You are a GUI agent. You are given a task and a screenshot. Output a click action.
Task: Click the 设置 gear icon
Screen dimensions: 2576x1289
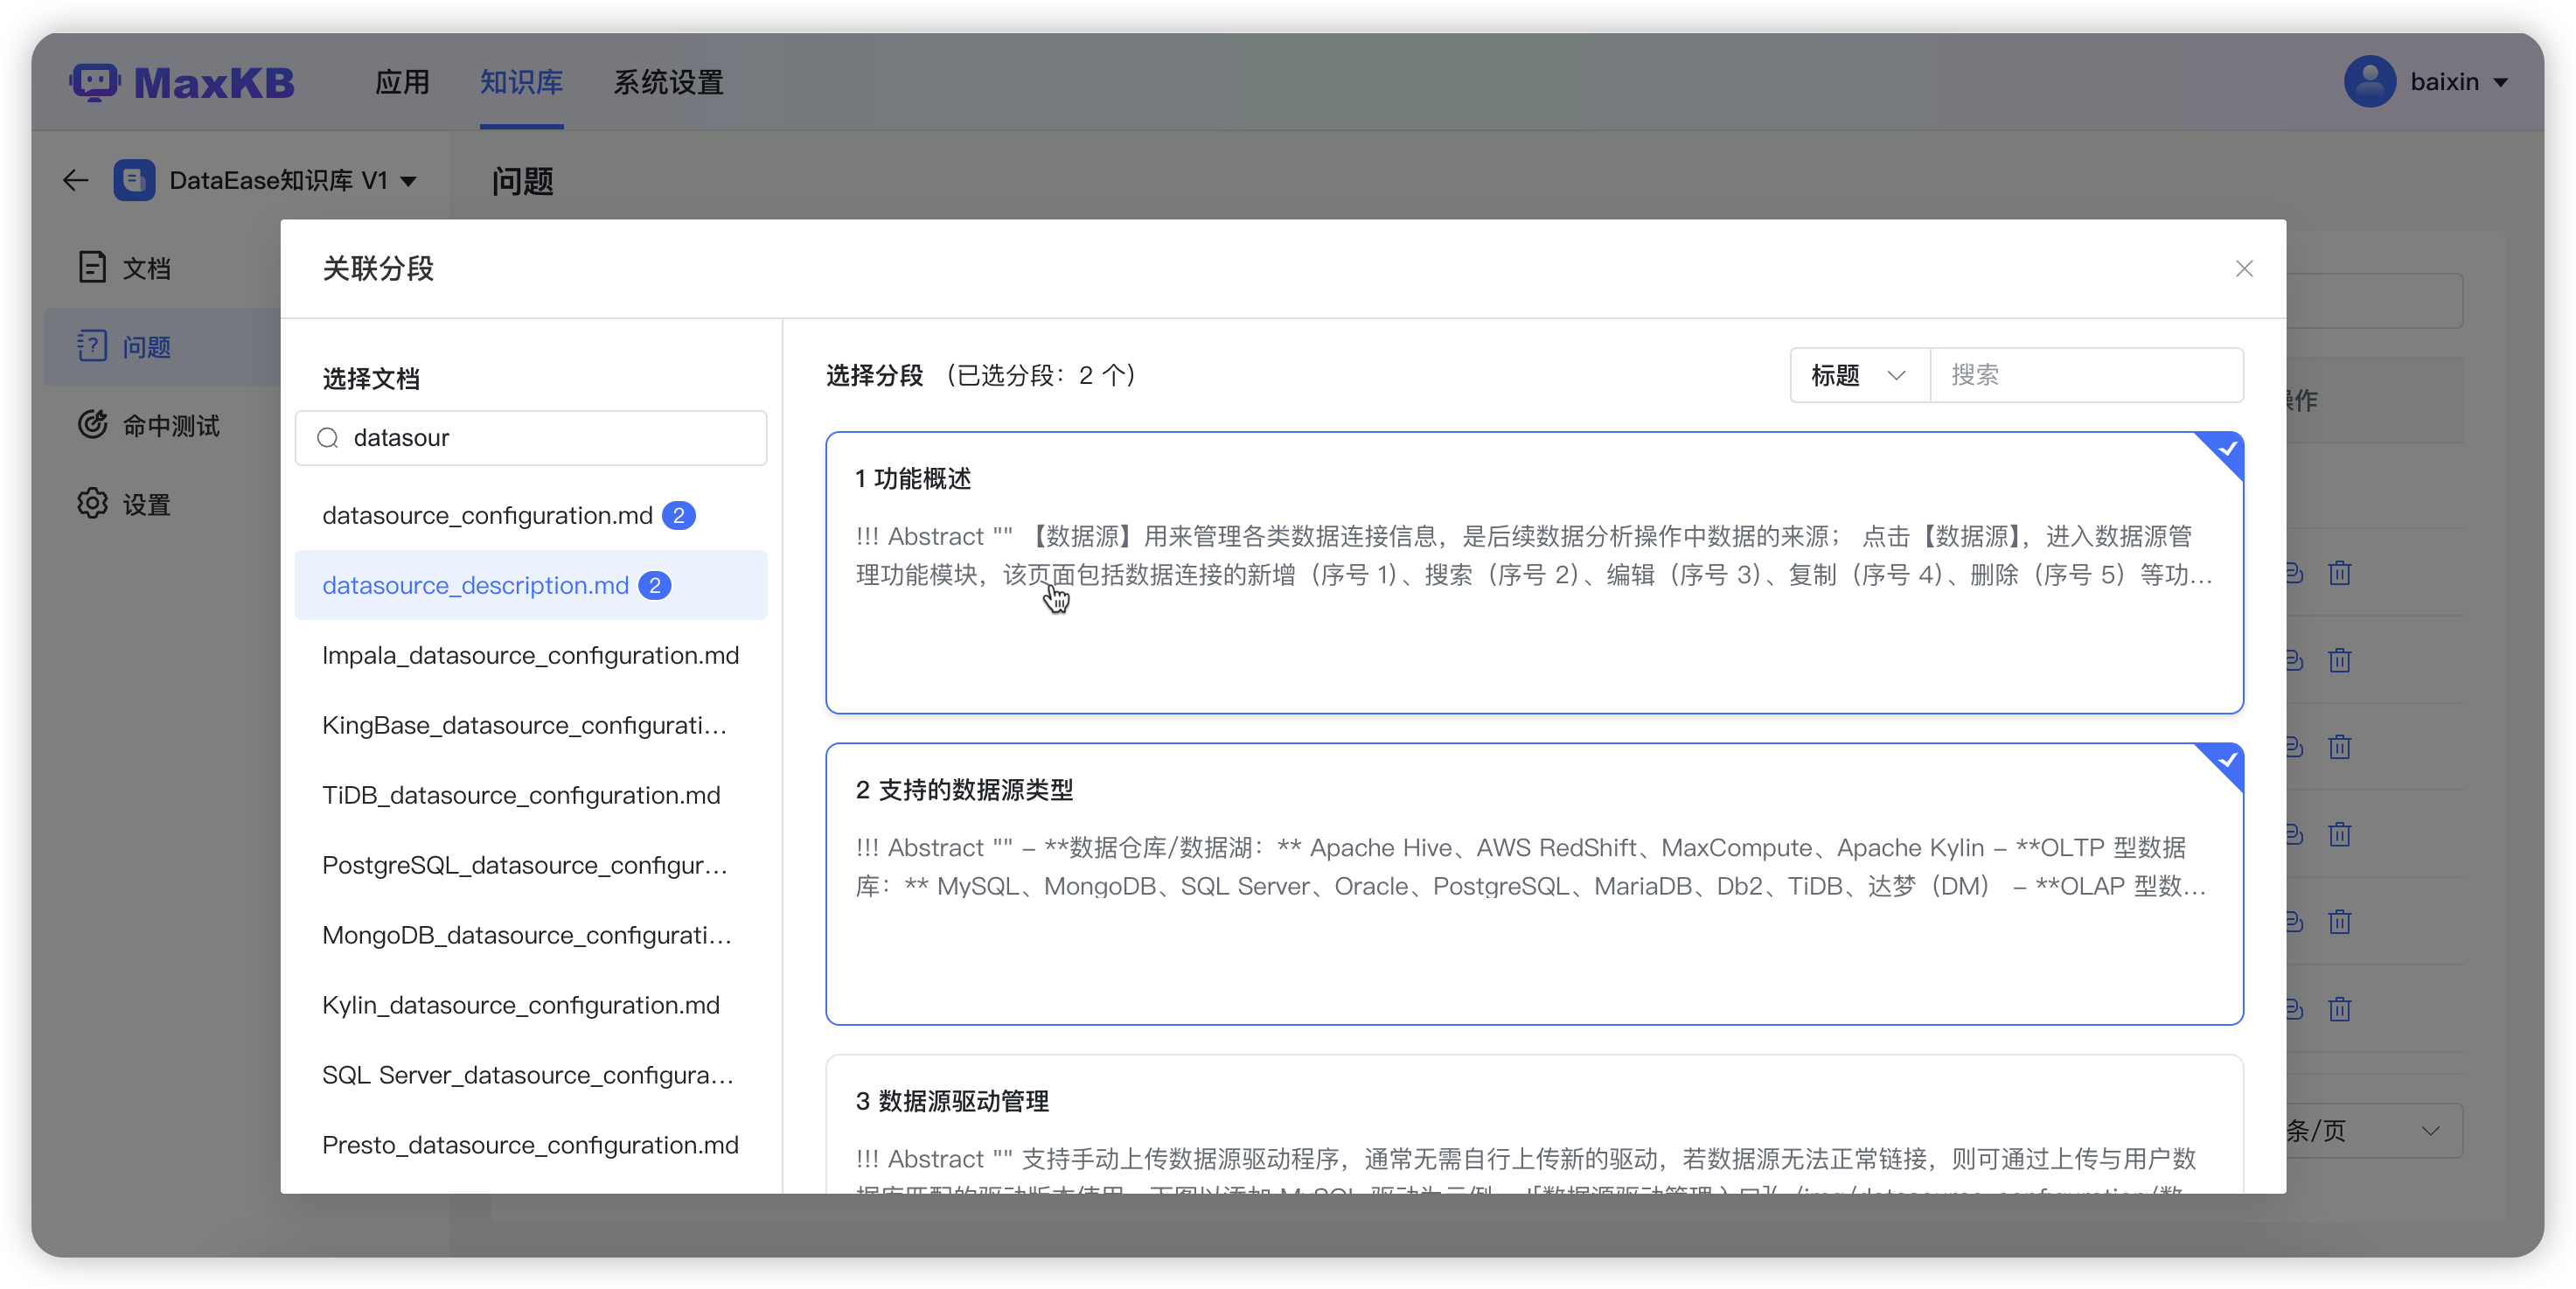click(92, 503)
